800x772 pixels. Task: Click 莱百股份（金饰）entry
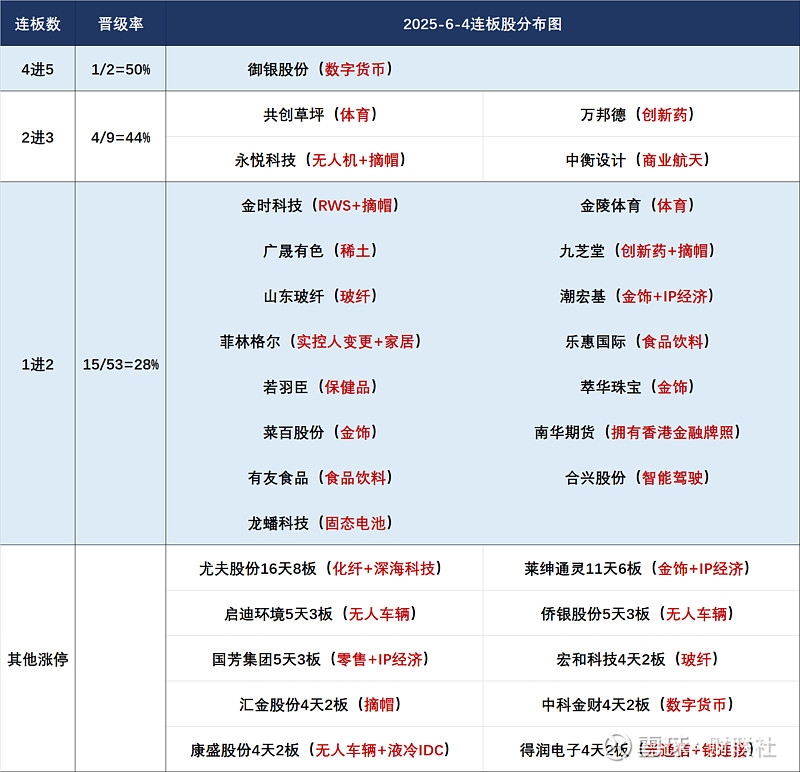[x=320, y=432]
